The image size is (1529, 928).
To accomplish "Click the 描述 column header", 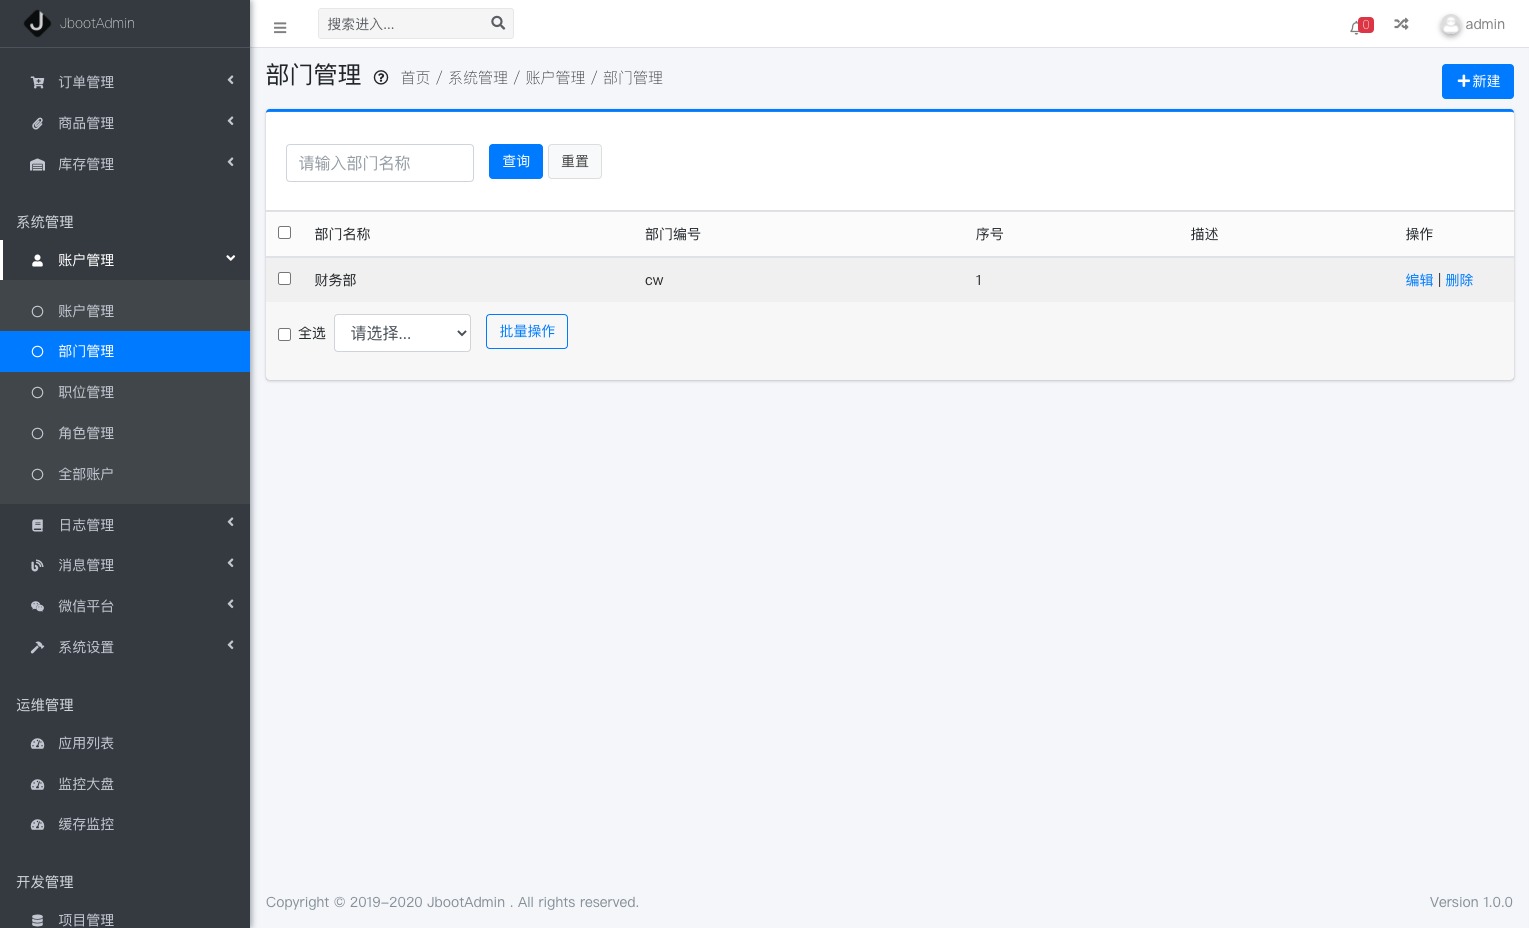I will [1204, 234].
